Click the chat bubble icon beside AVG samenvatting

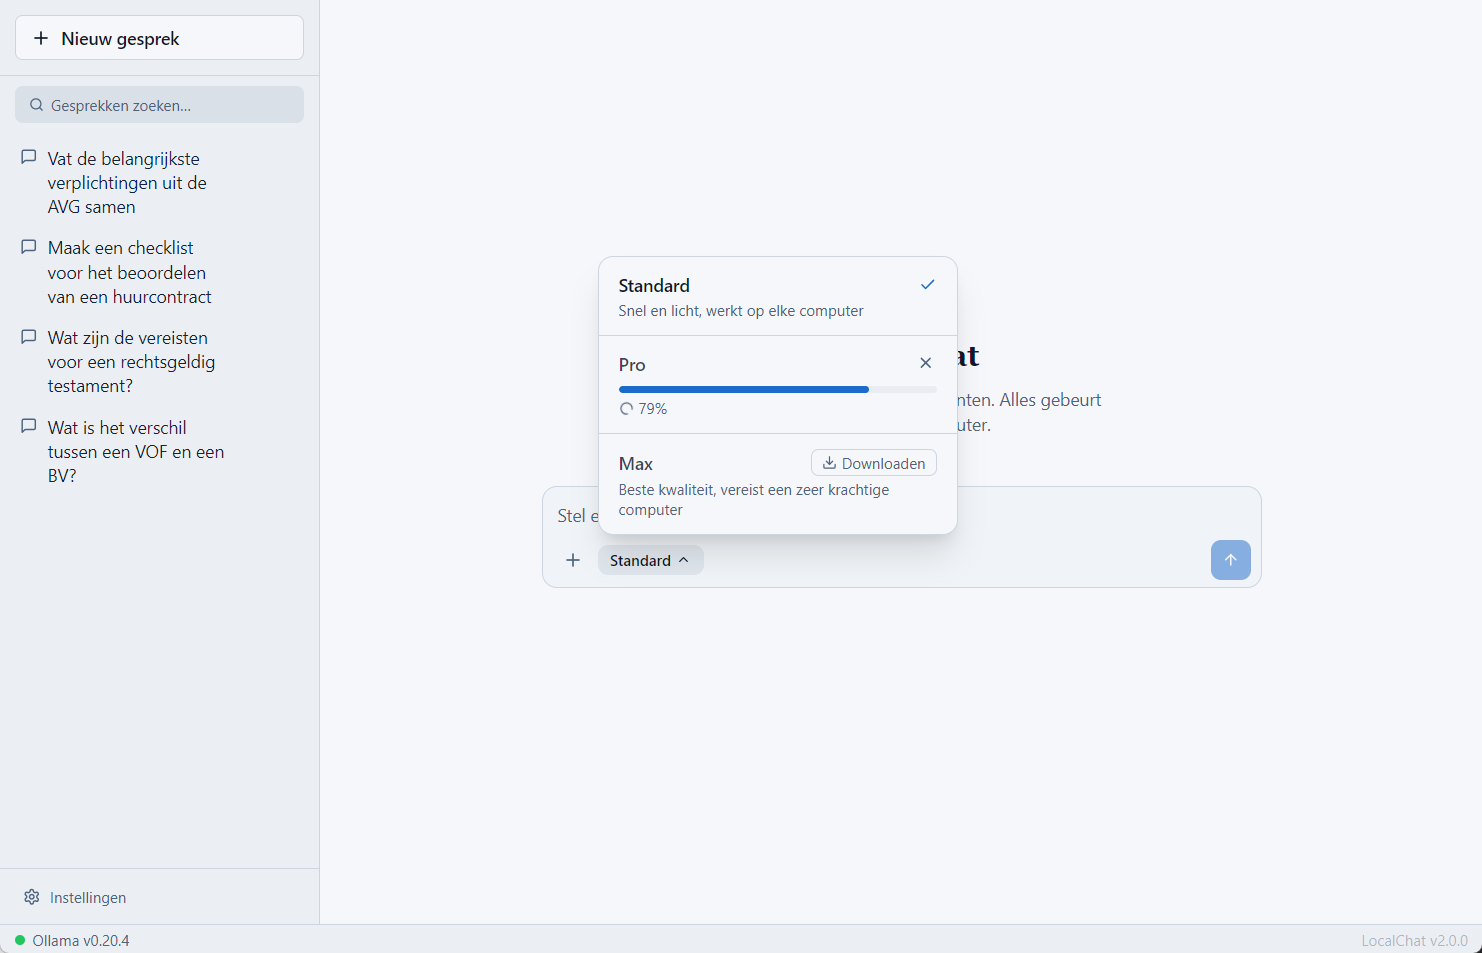29,157
